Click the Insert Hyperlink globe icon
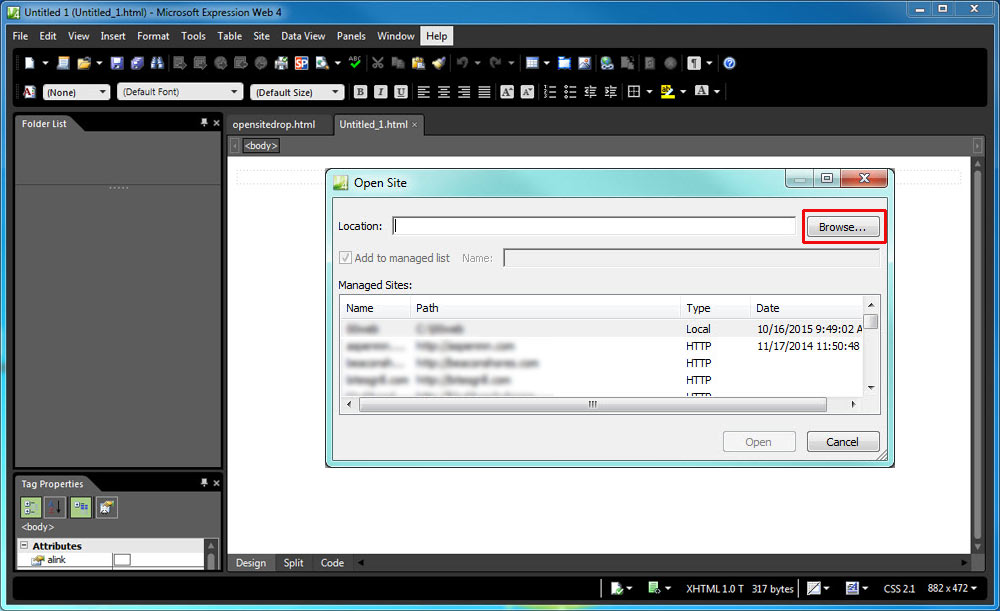This screenshot has width=1000, height=611. (x=607, y=63)
